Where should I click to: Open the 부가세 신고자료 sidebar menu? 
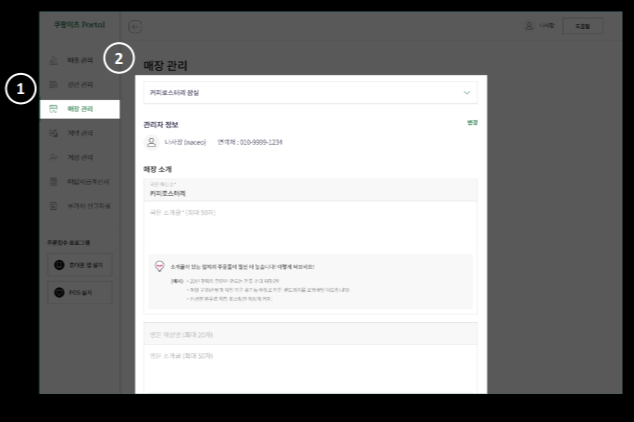(80, 206)
